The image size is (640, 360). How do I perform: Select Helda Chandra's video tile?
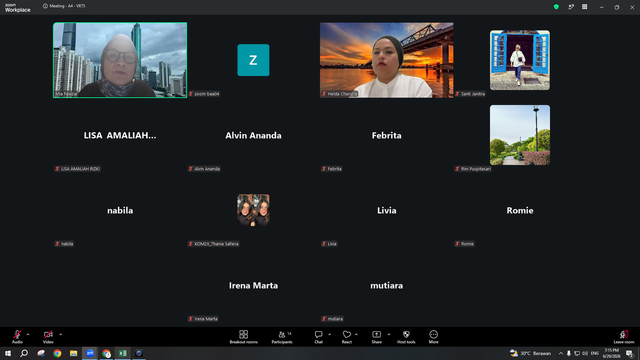(387, 60)
